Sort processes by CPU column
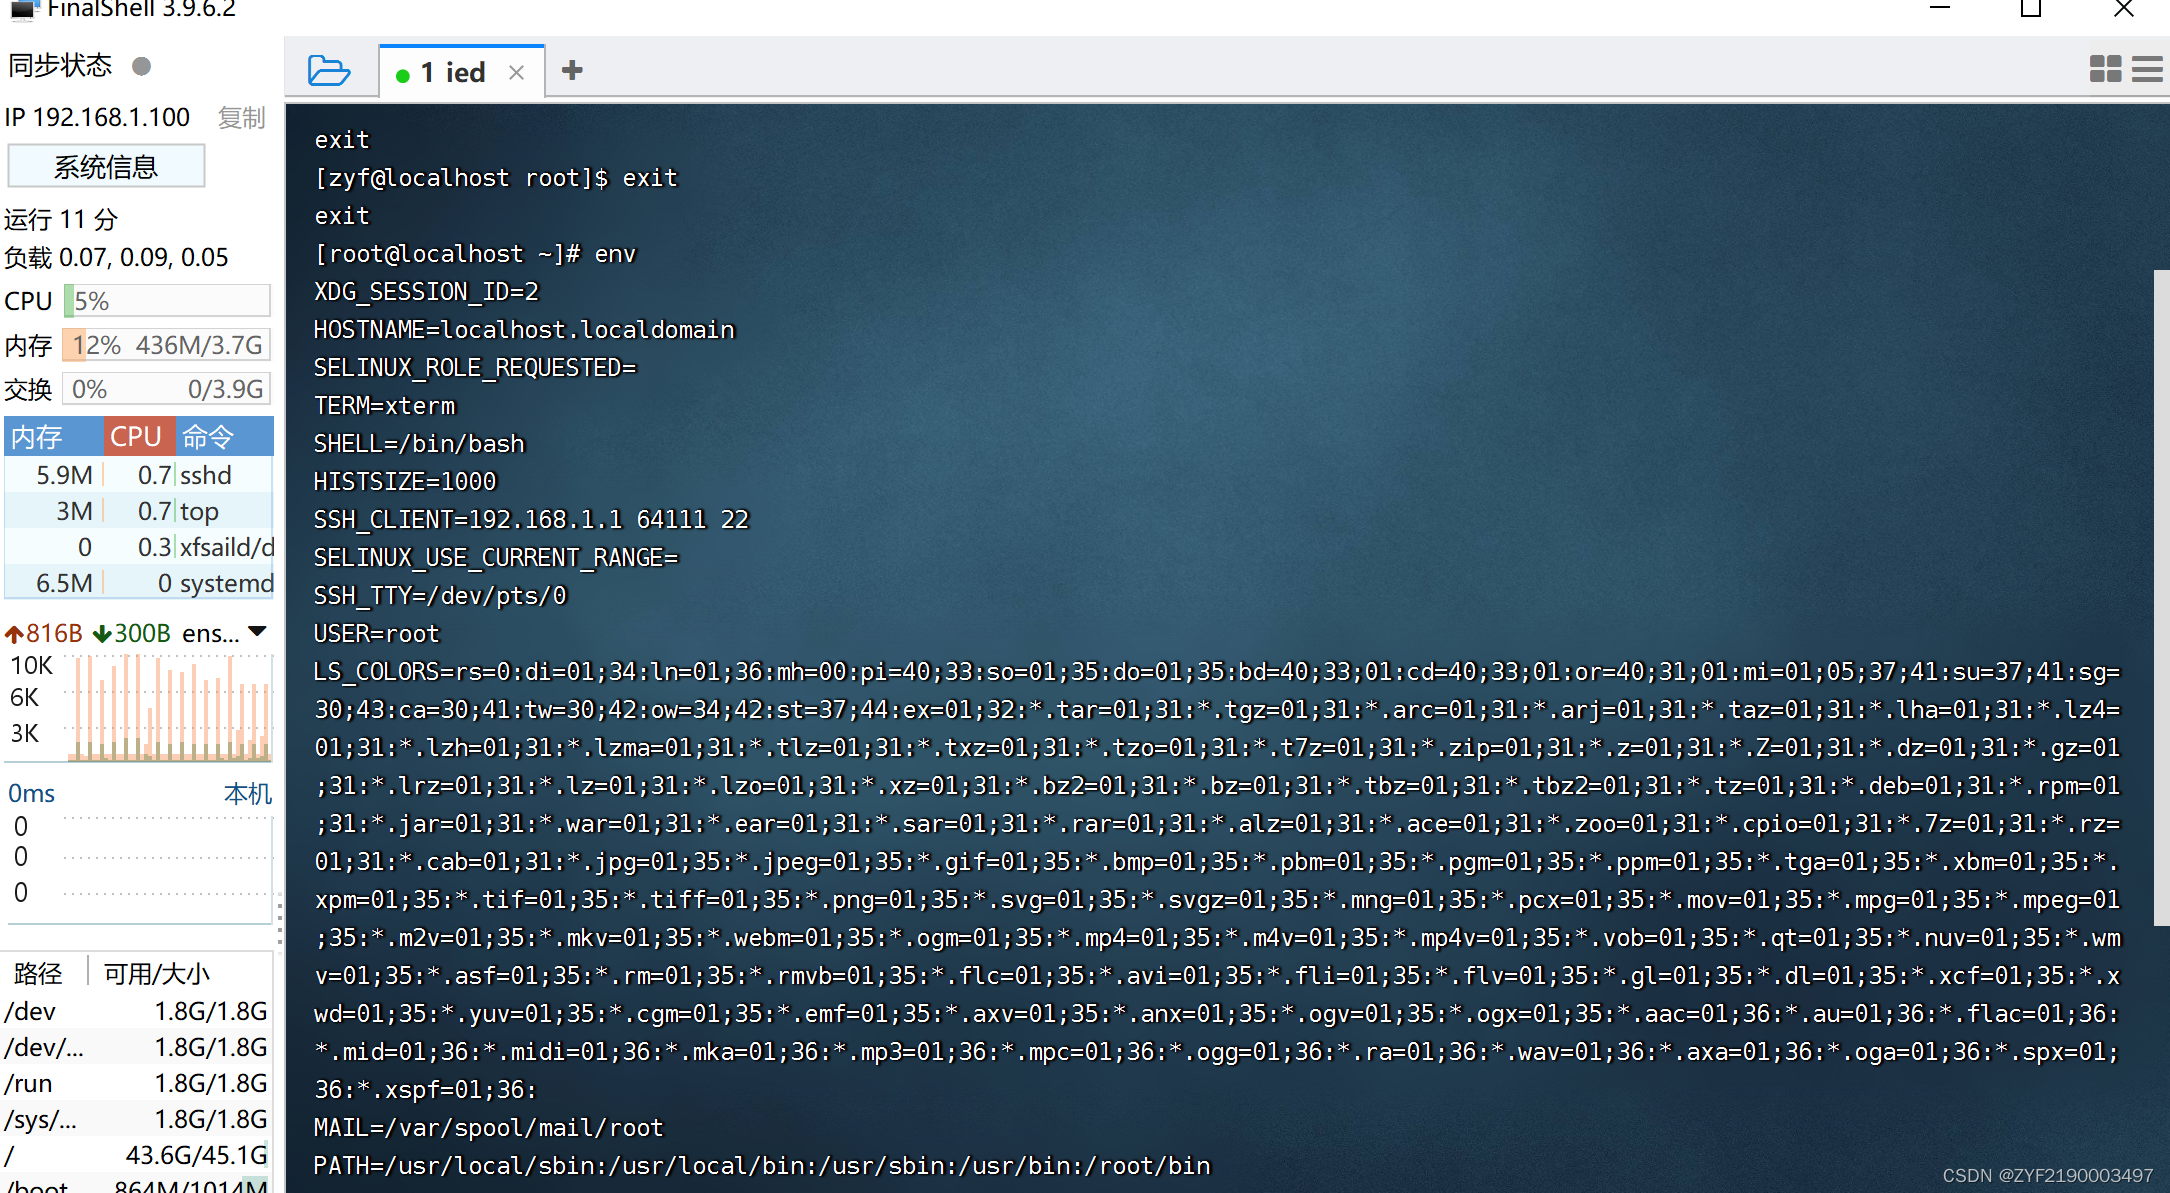Screen dimensions: 2170x1193 [138, 437]
